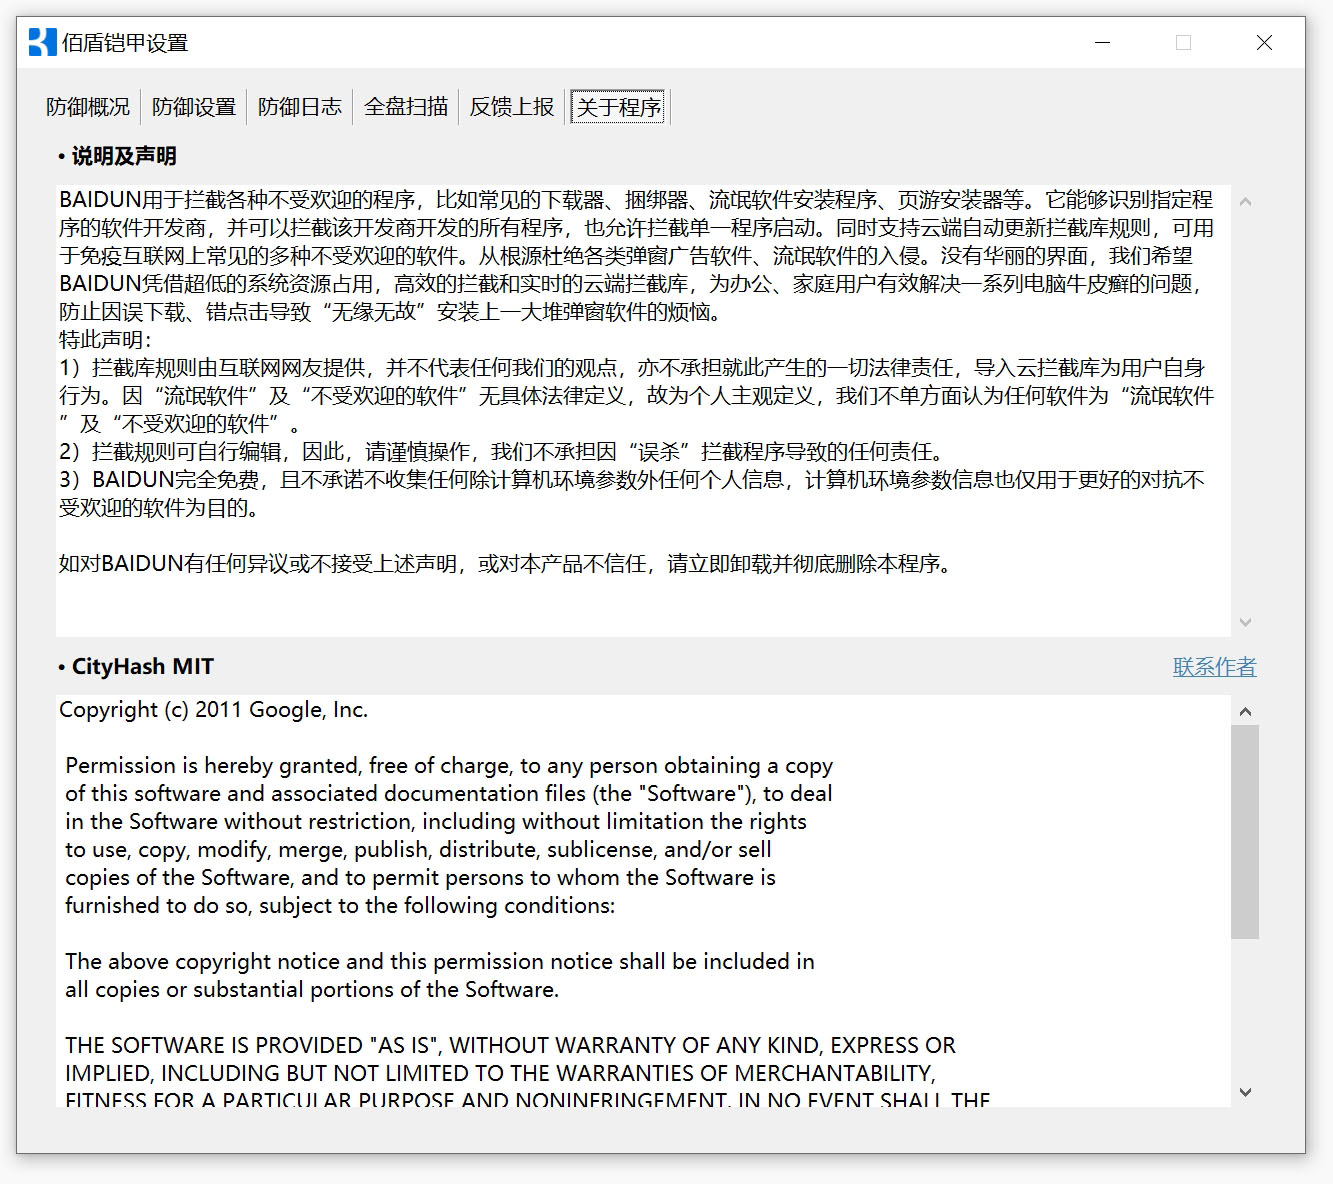The width and height of the screenshot is (1333, 1184).
Task: Click the CityHash MIT heading
Action: [x=143, y=667]
